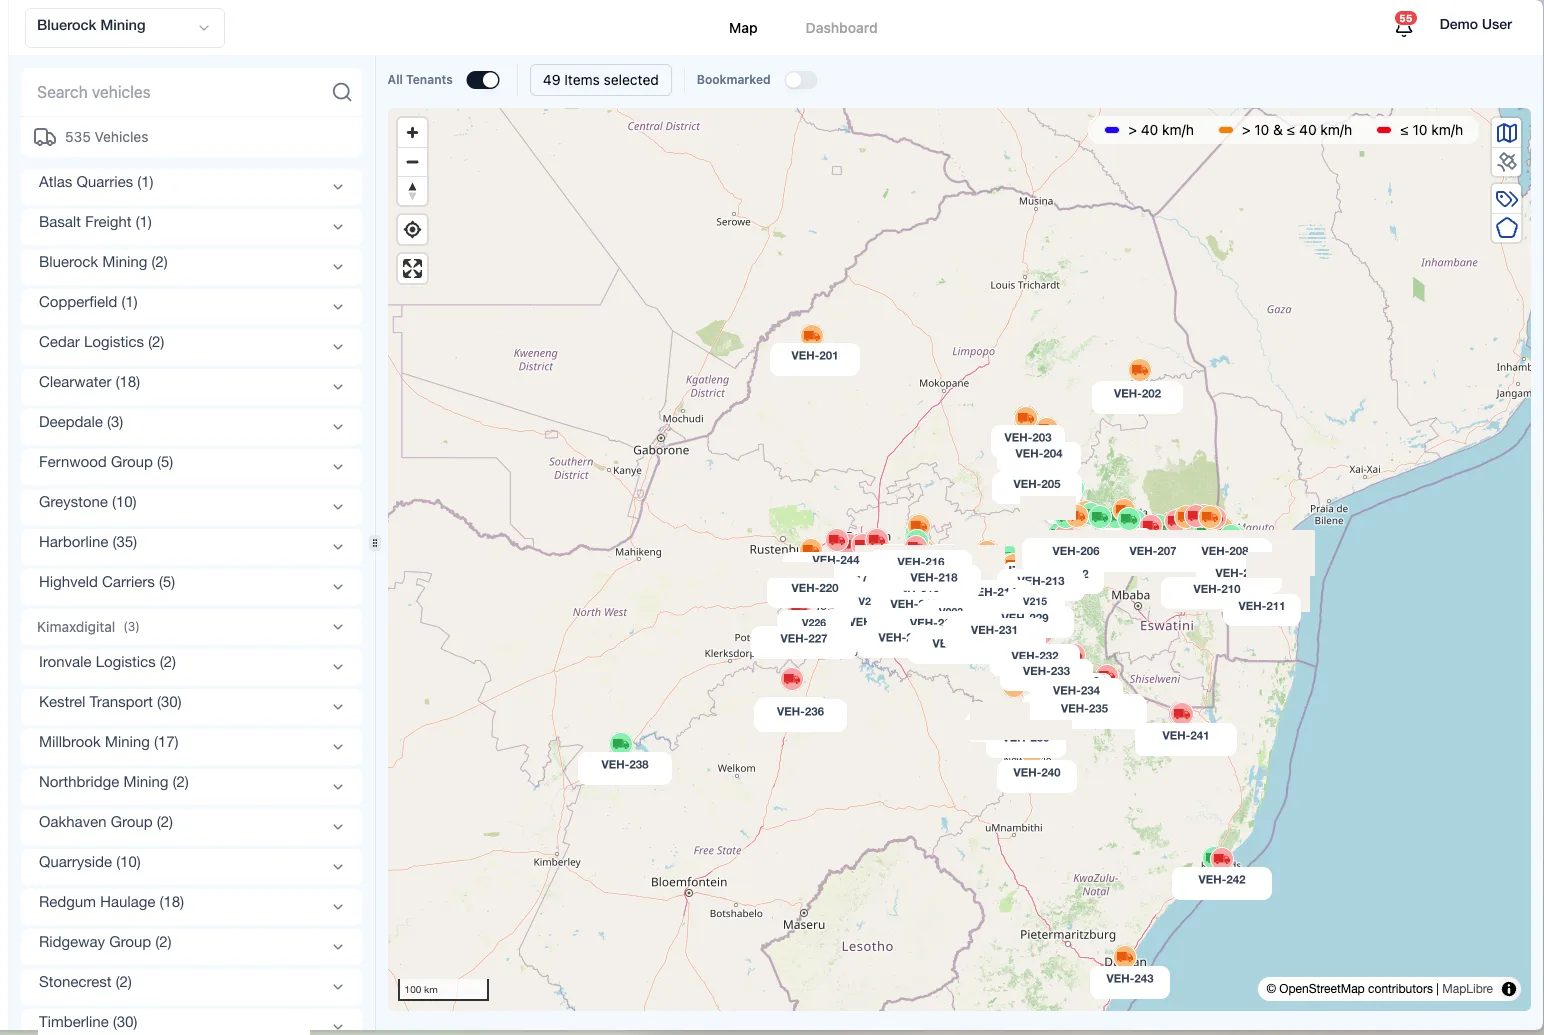This screenshot has height=1035, width=1544.
Task: Enter fullscreen map view
Action: [412, 268]
